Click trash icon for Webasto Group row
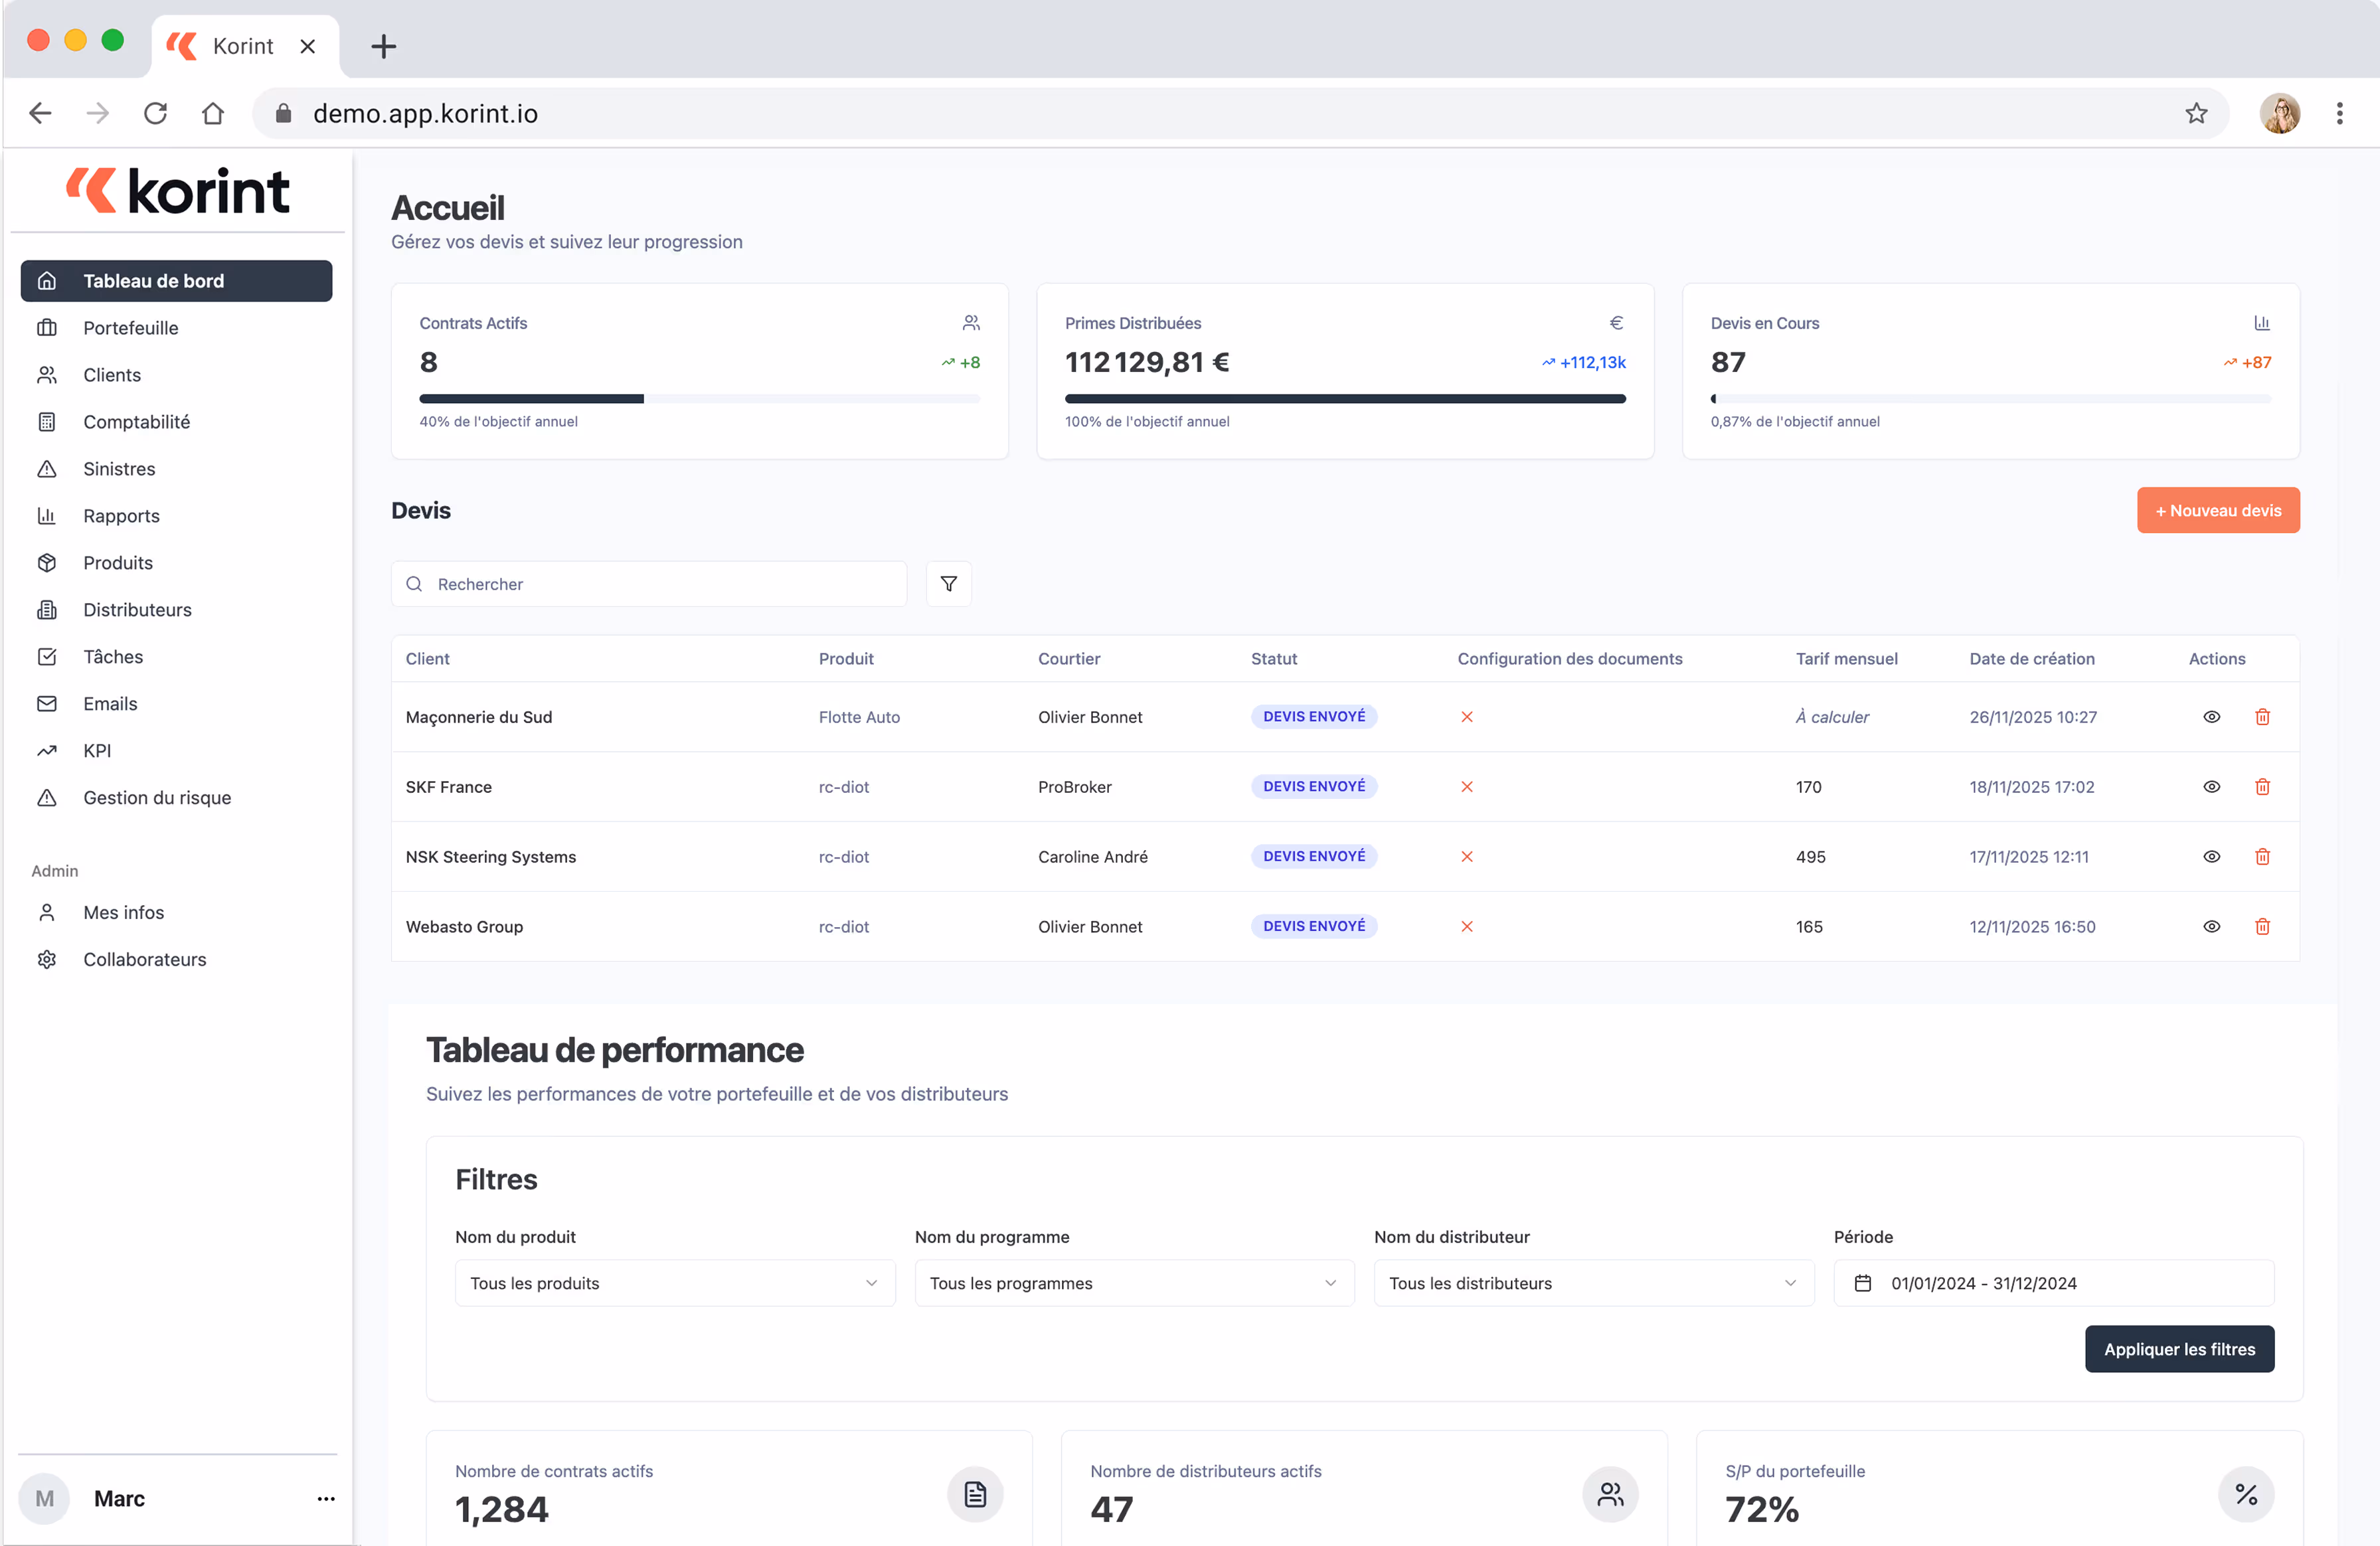This screenshot has height=1546, width=2380. coord(2262,927)
